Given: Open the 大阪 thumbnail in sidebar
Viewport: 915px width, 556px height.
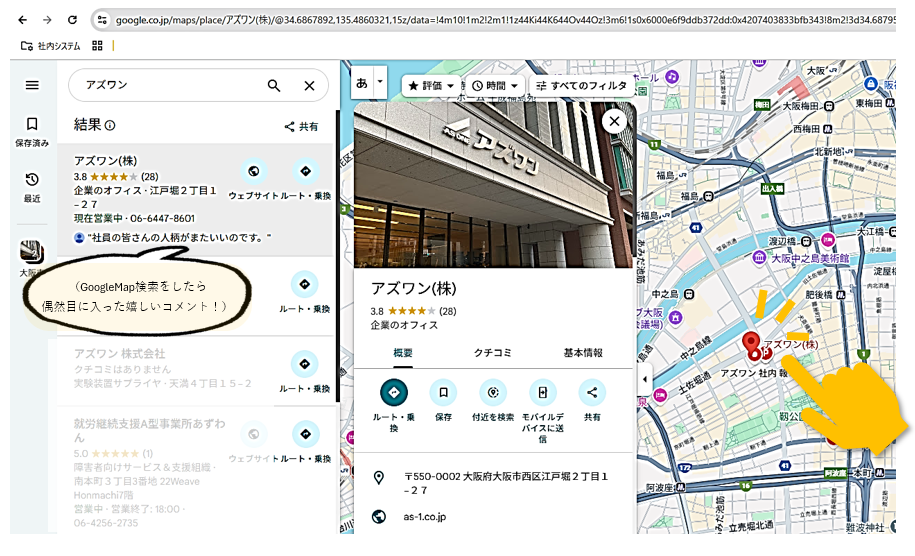Looking at the screenshot, I should coord(32,252).
